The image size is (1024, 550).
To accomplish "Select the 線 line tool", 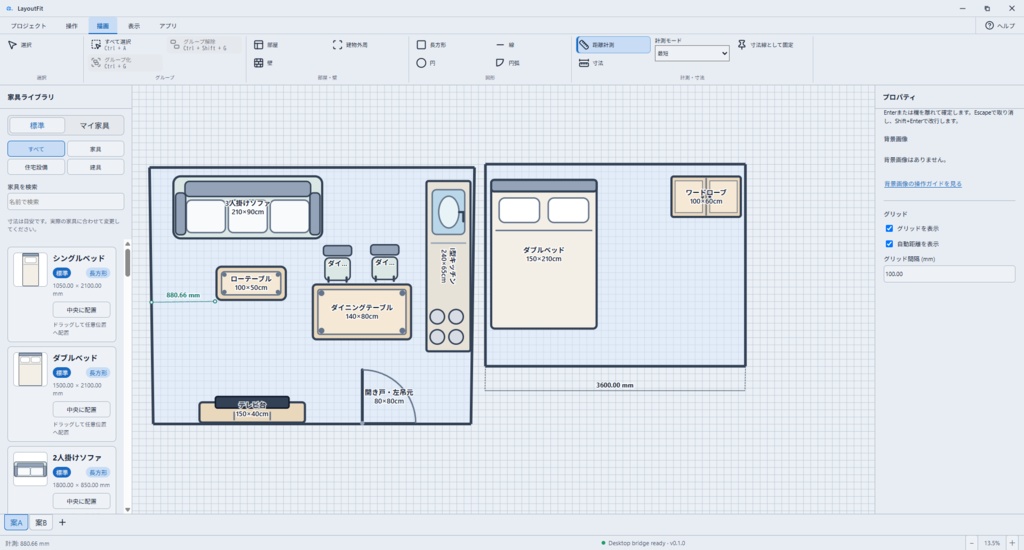I will [505, 45].
